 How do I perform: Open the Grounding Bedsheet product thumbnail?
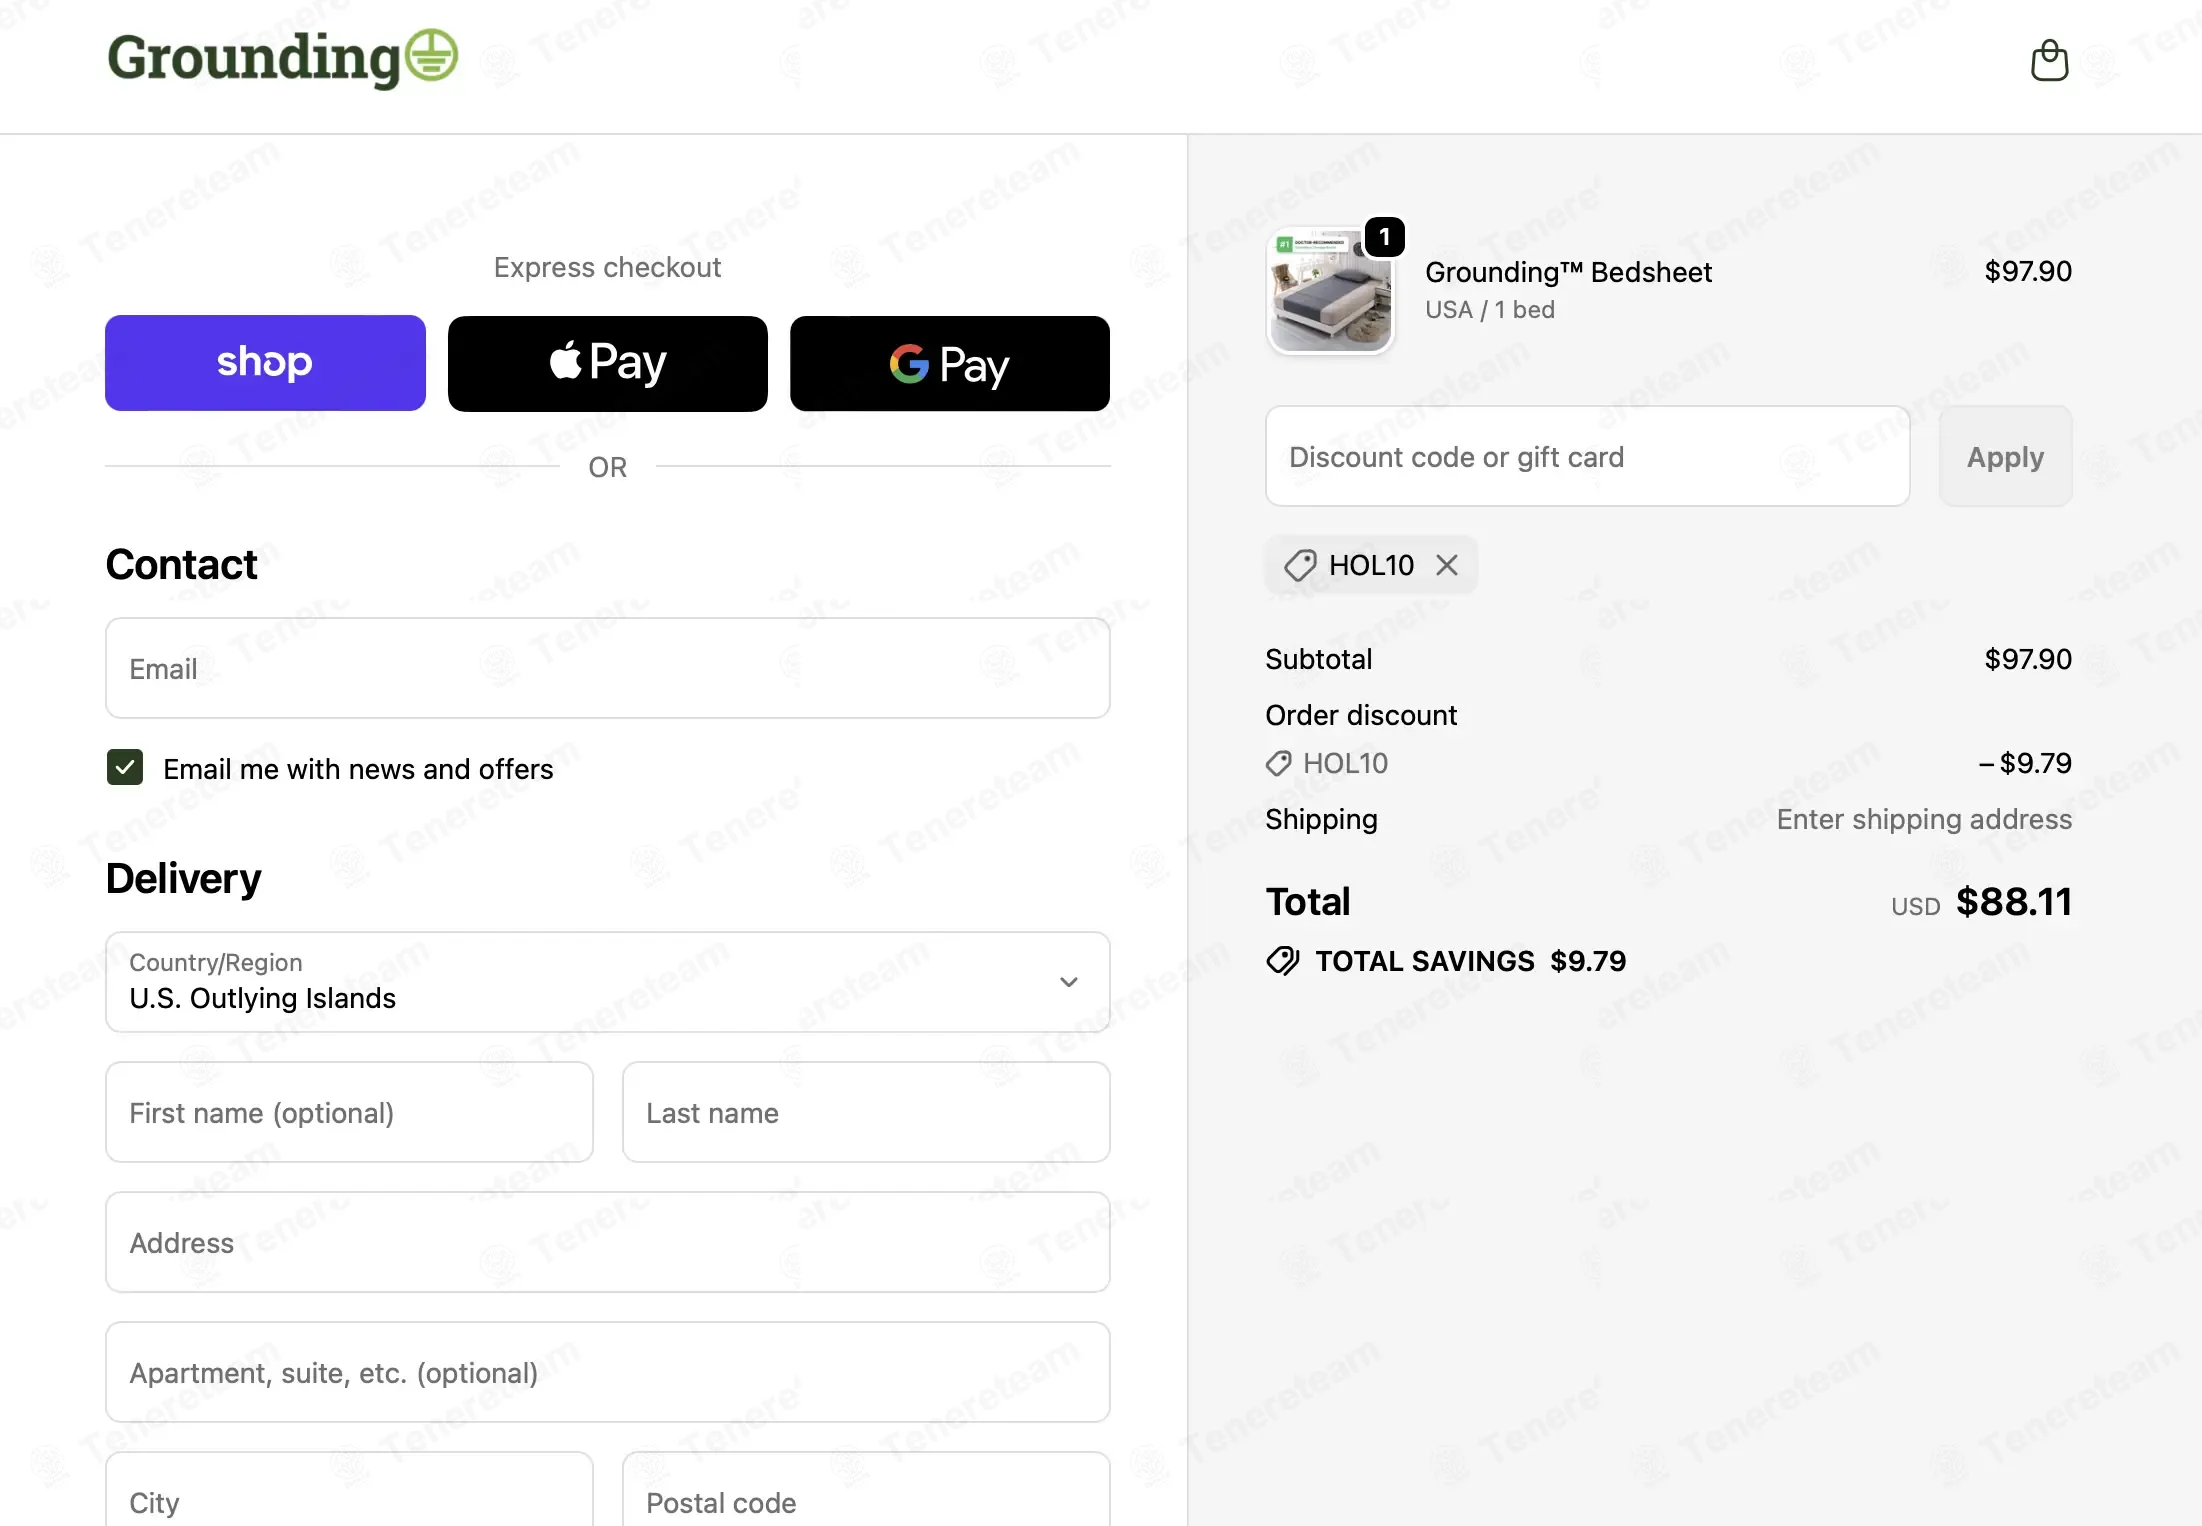click(1330, 291)
